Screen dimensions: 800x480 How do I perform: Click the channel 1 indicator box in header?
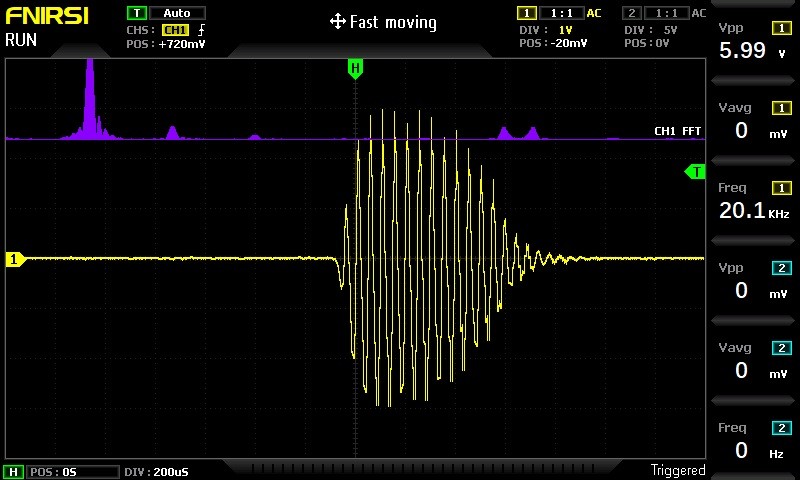click(527, 13)
